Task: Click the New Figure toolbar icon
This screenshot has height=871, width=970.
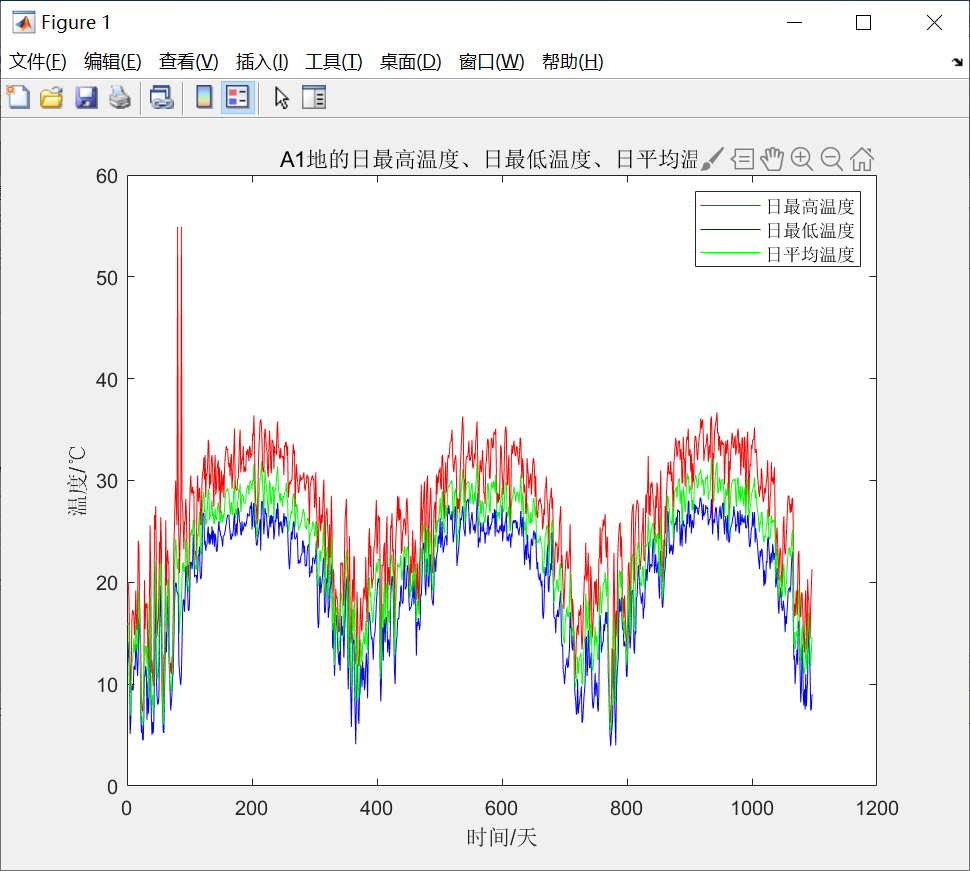Action: 18,97
